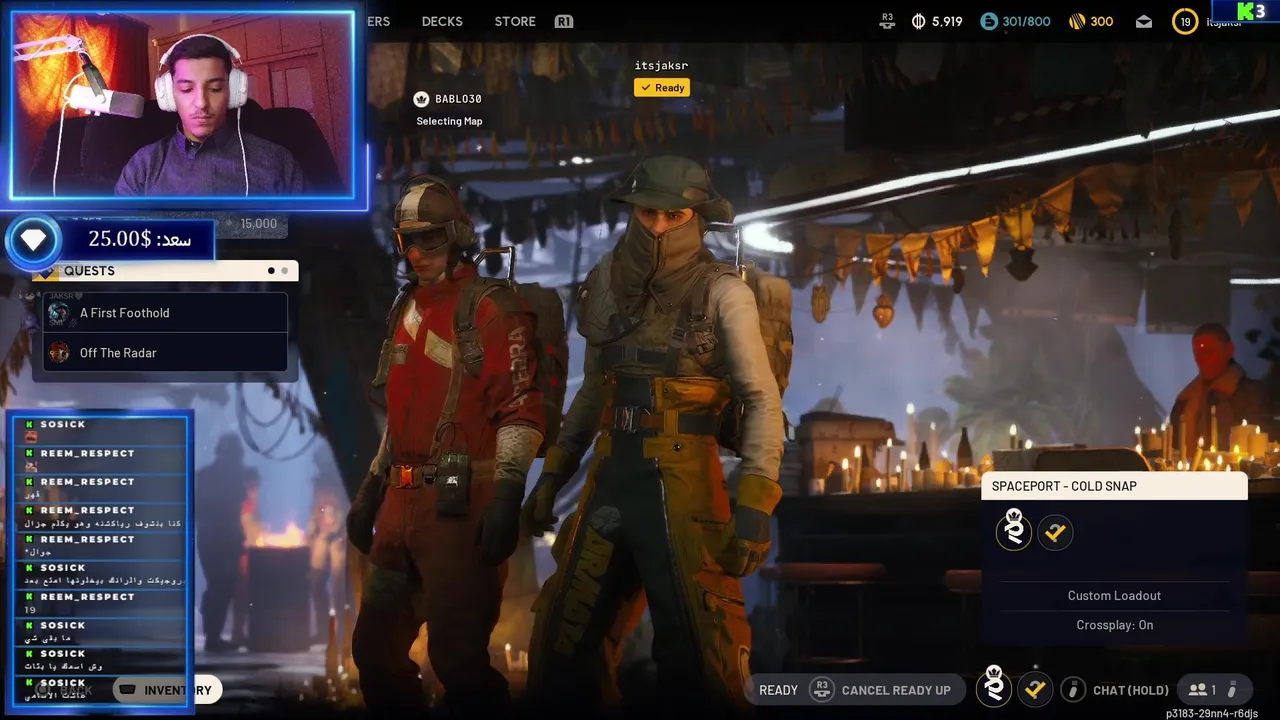Click the A First Foothold quest giver icon
Screen dimensions: 1280x720
[59, 313]
